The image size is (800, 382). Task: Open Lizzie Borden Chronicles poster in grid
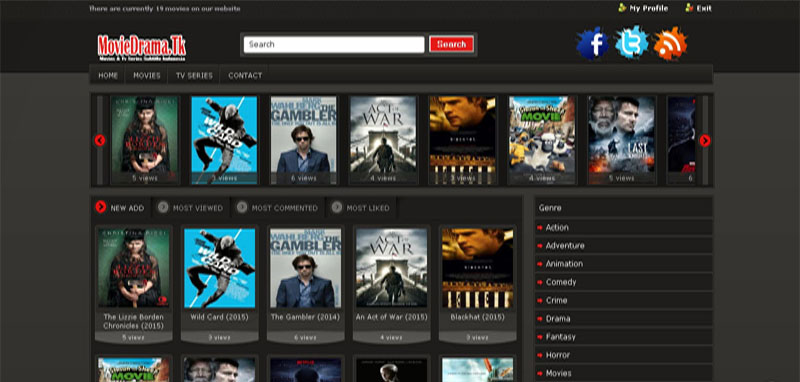pyautogui.click(x=134, y=267)
